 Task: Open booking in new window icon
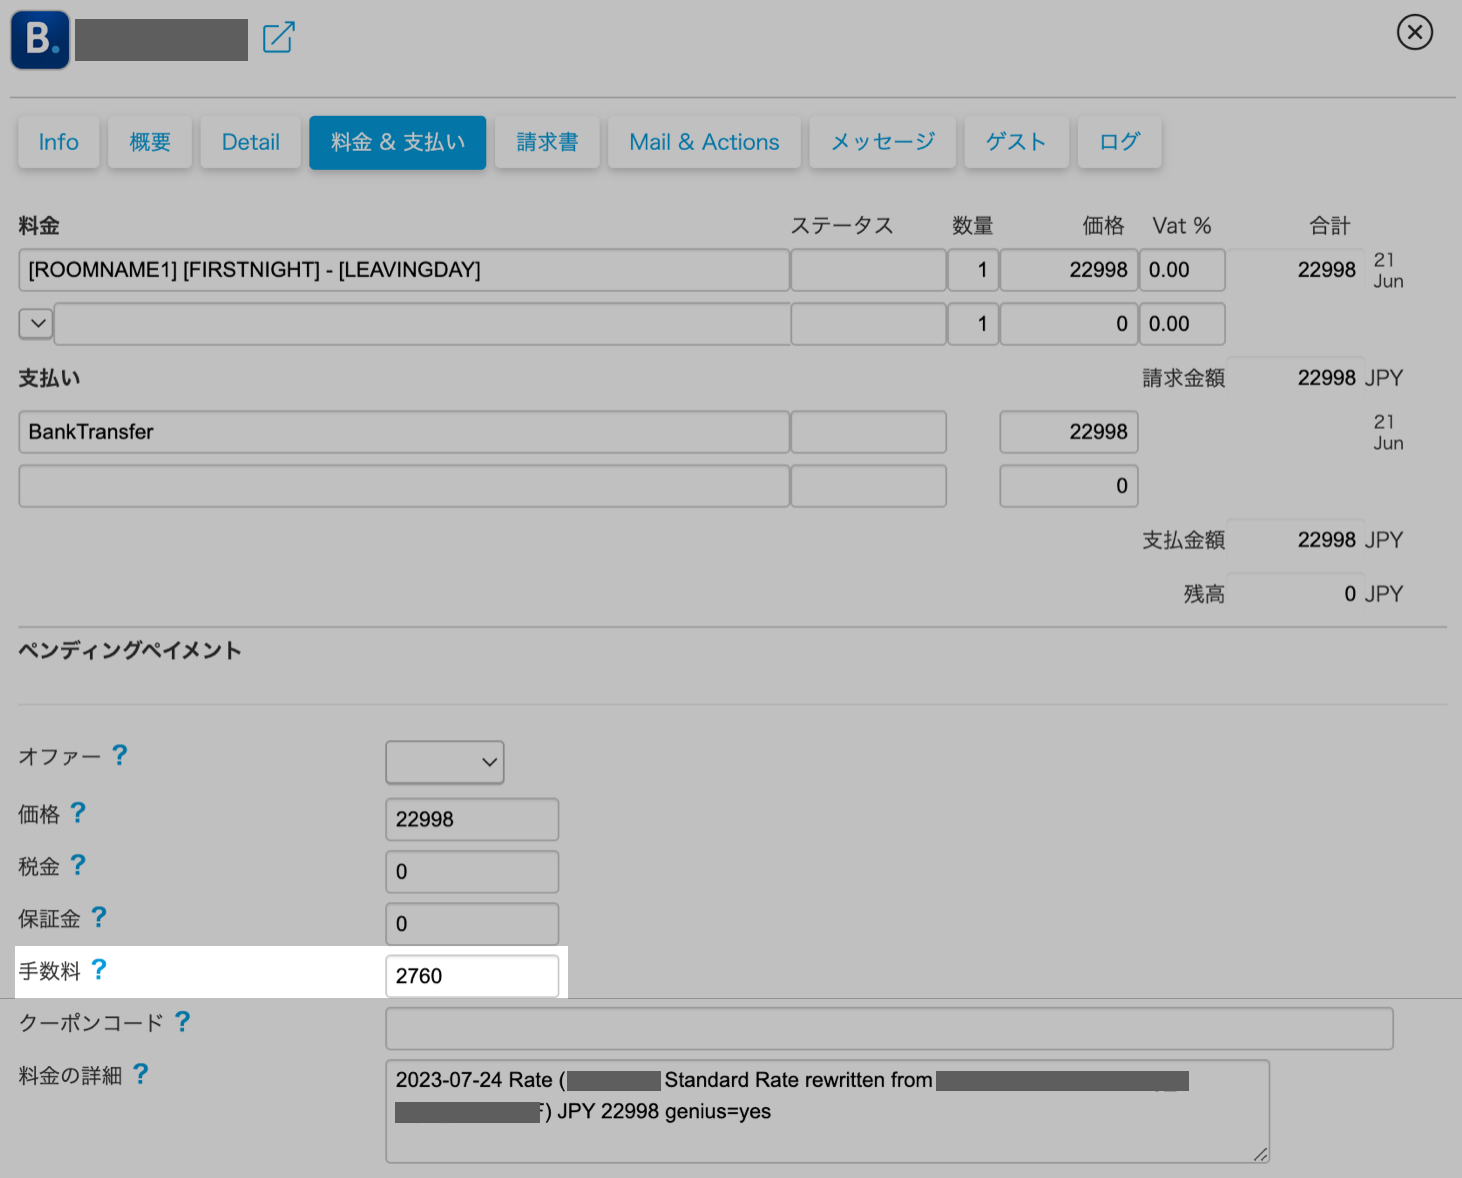(x=278, y=38)
